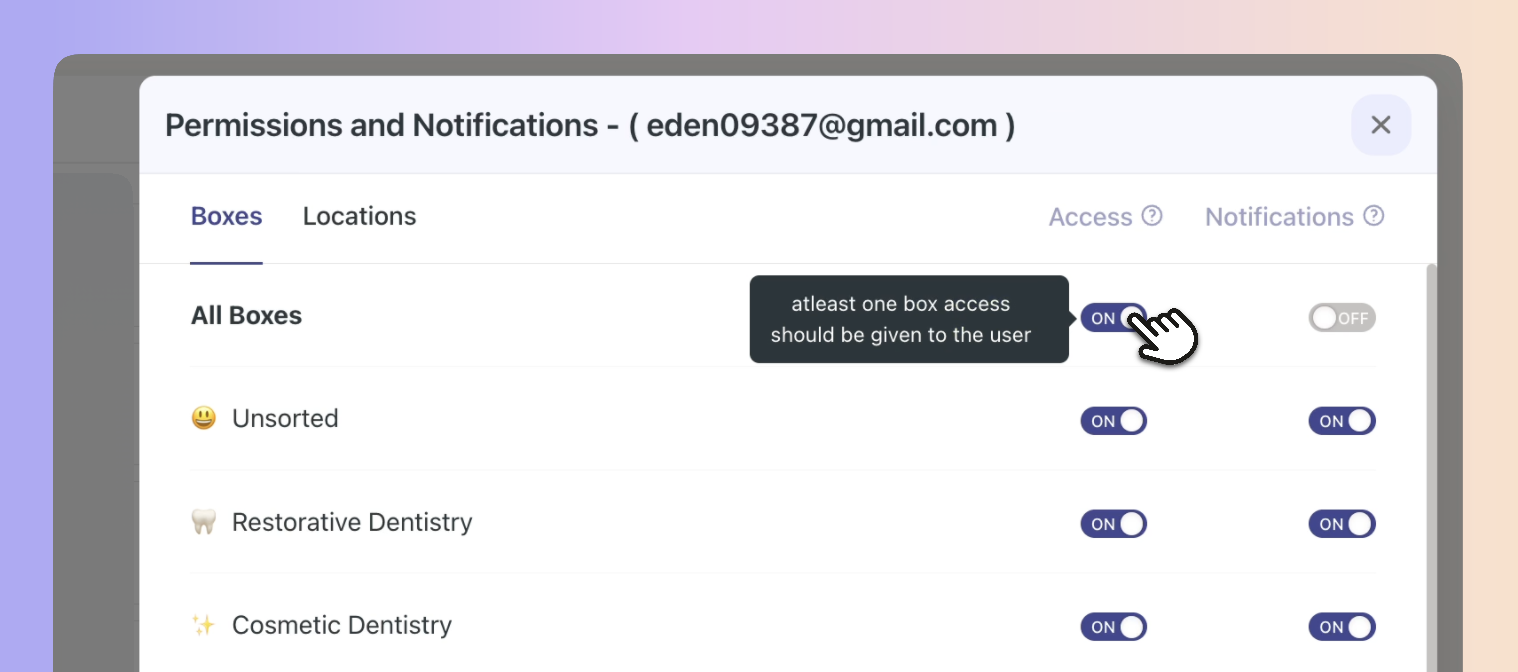Image resolution: width=1518 pixels, height=672 pixels.
Task: Click the Restorative Dentistry box name
Action: pyautogui.click(x=352, y=522)
